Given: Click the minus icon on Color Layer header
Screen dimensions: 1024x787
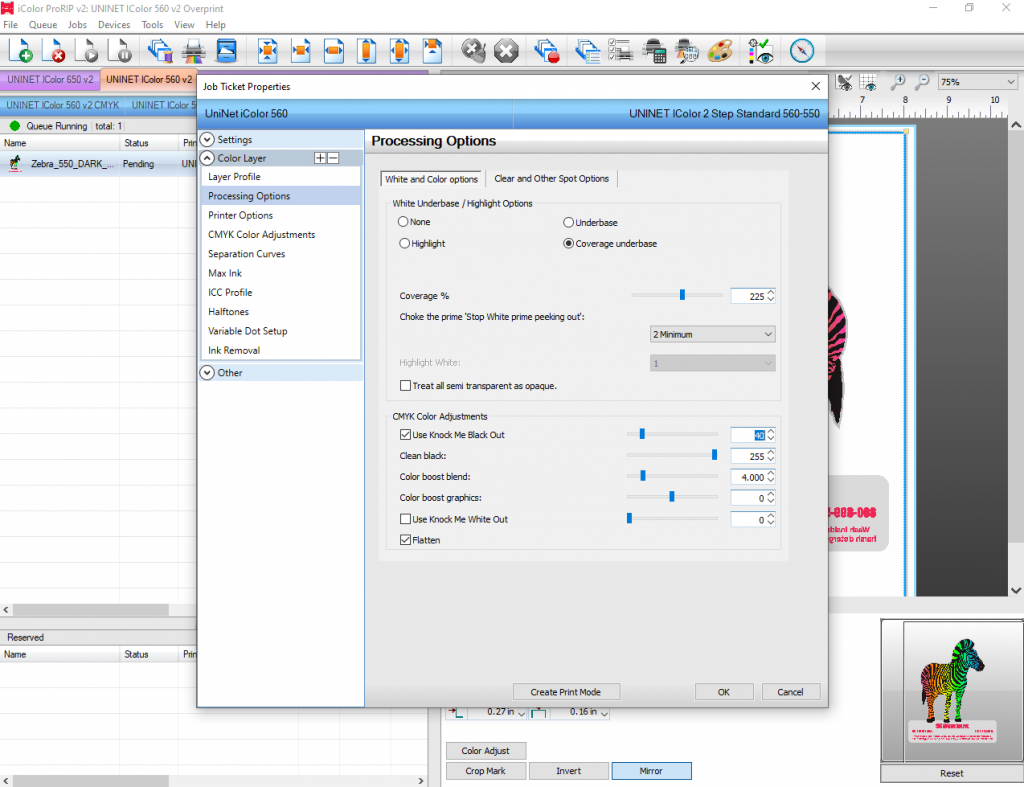Looking at the screenshot, I should click(x=333, y=158).
